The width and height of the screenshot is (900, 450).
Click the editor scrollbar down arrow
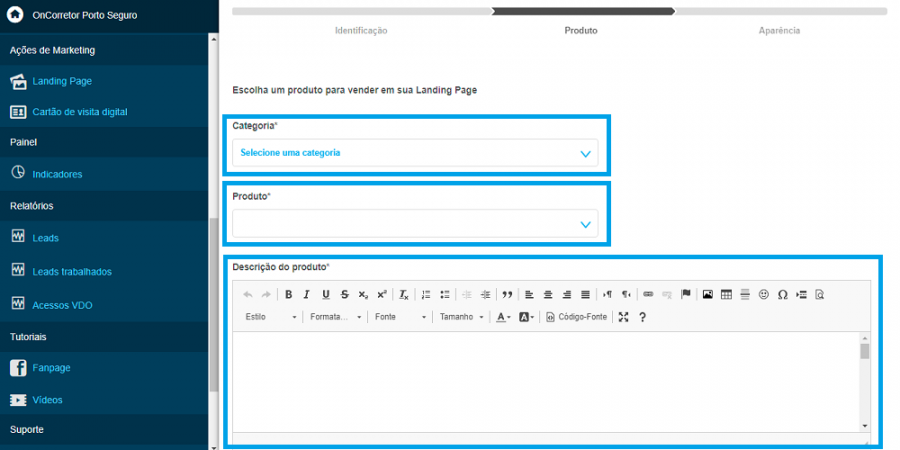tap(865, 426)
